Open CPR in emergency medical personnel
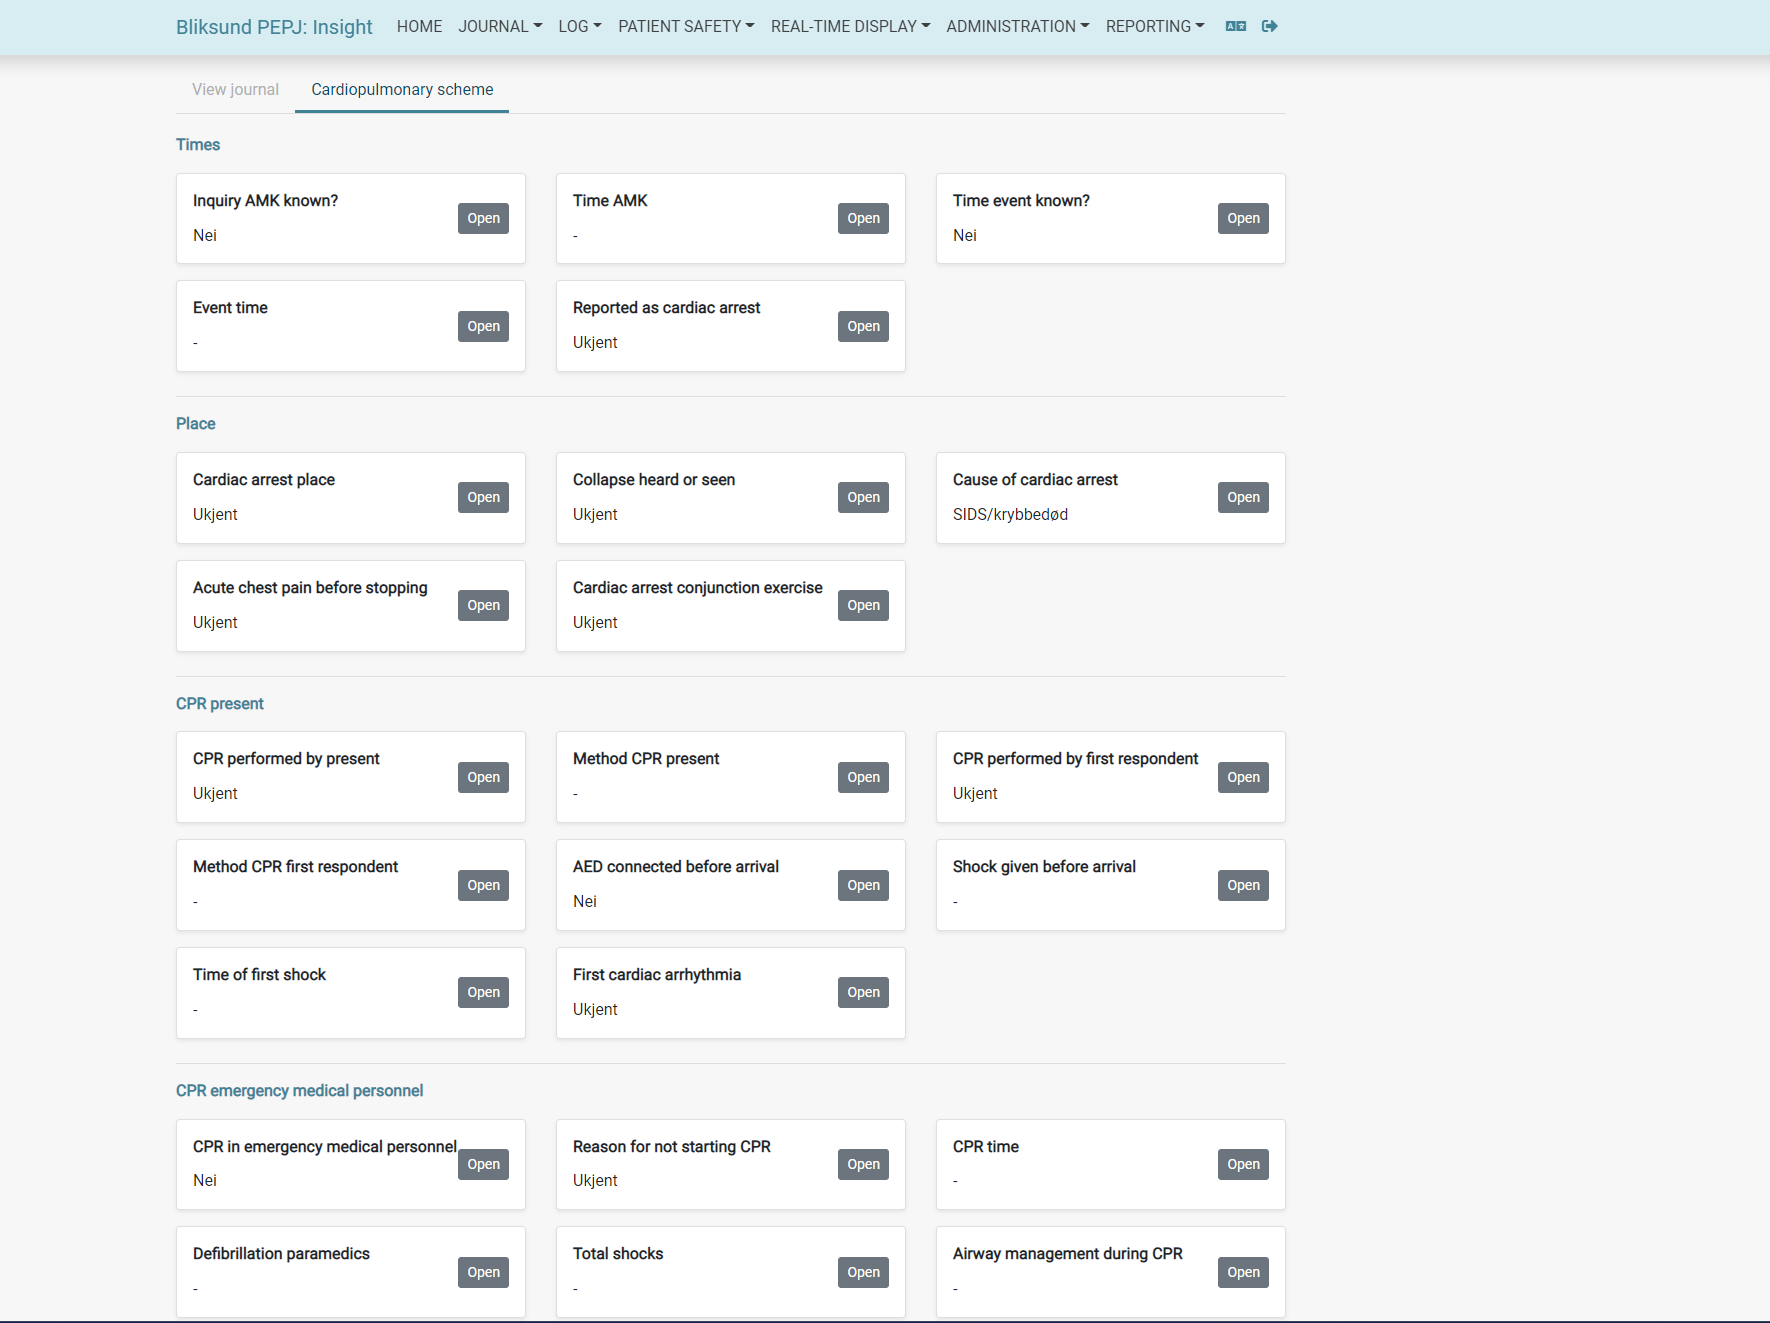 coord(483,1164)
